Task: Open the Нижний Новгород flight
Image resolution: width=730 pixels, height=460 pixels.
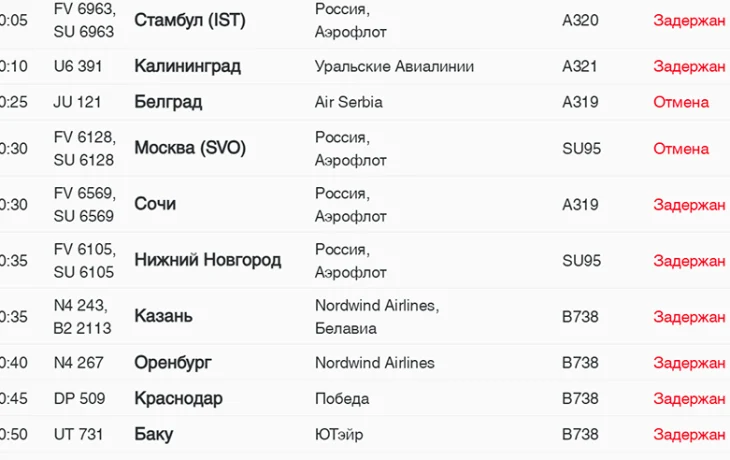Action: coord(207,260)
